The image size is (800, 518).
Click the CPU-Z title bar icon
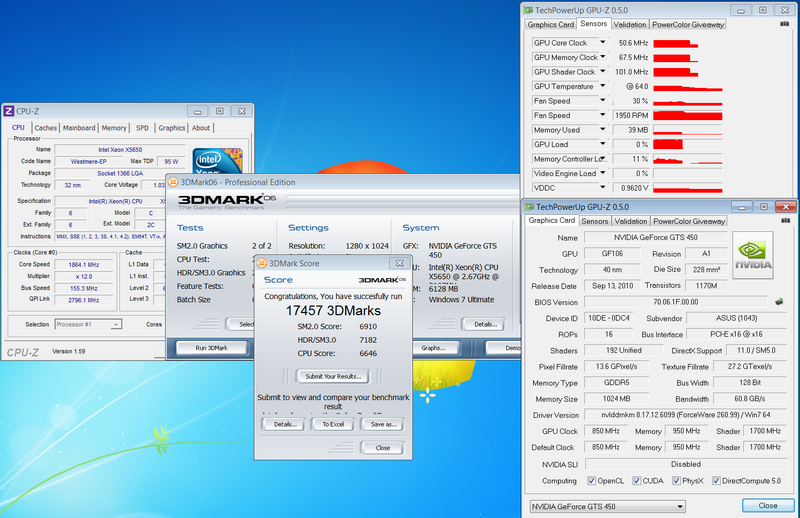[x=9, y=111]
